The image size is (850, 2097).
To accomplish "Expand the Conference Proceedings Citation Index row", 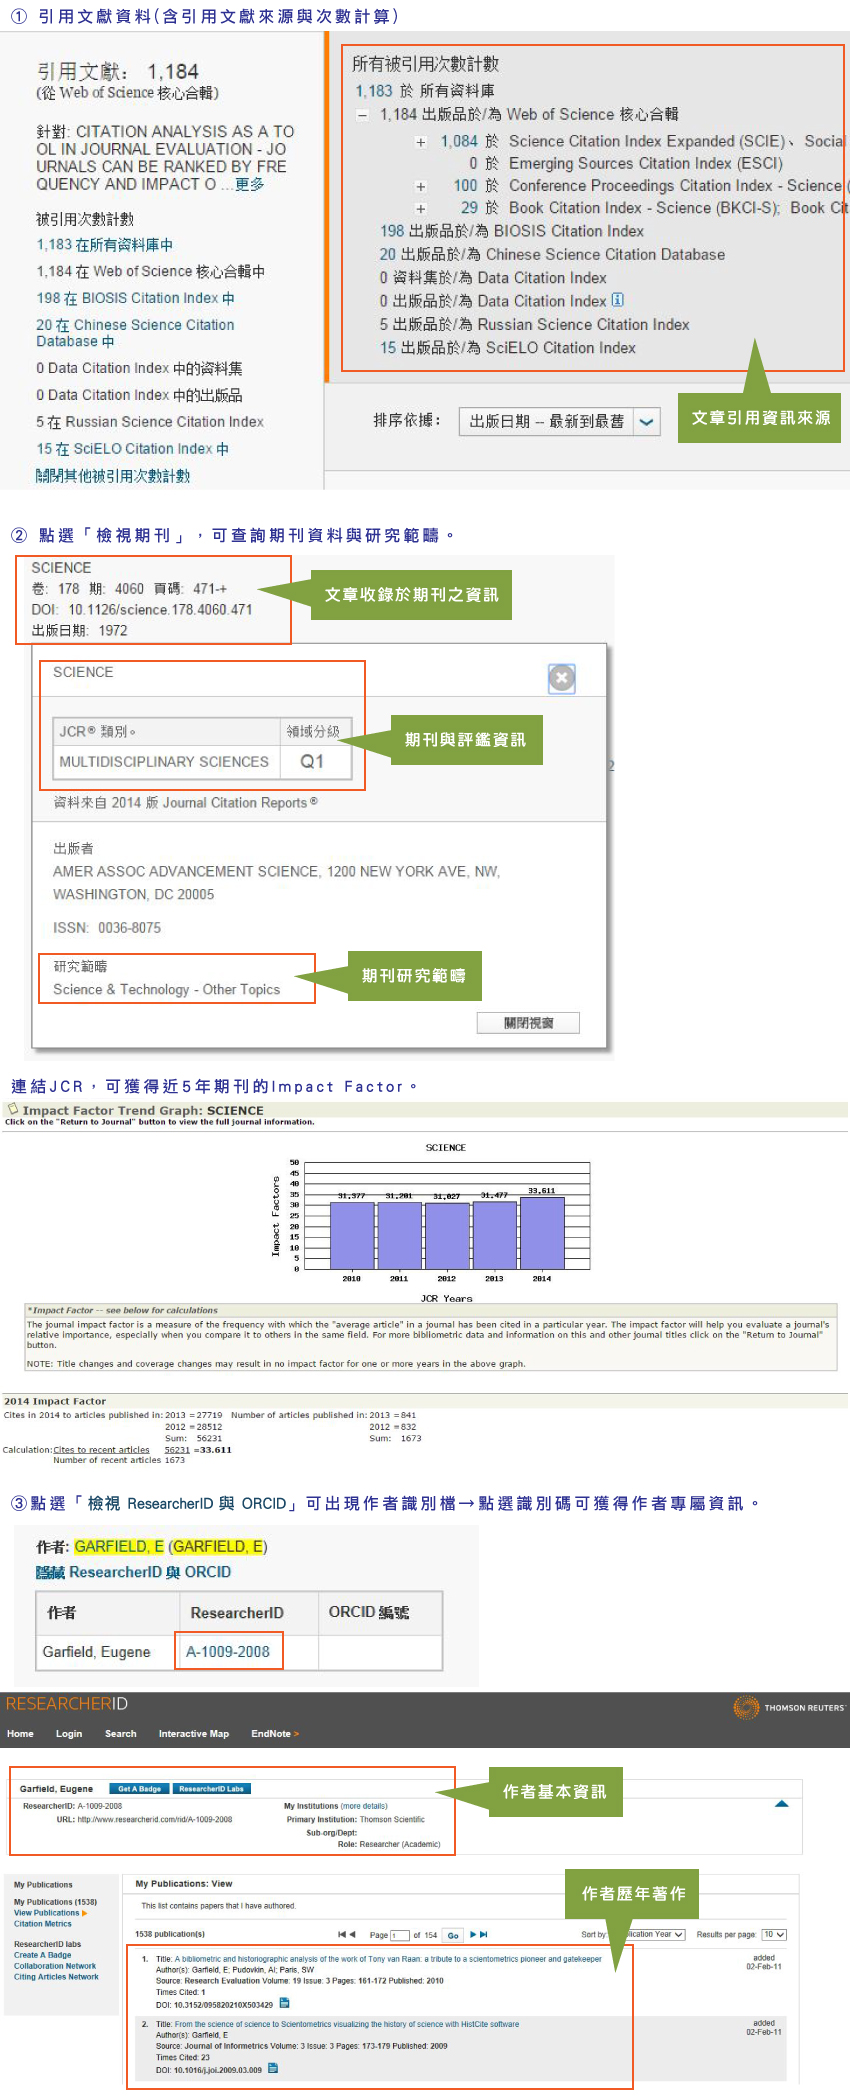I will pyautogui.click(x=421, y=186).
